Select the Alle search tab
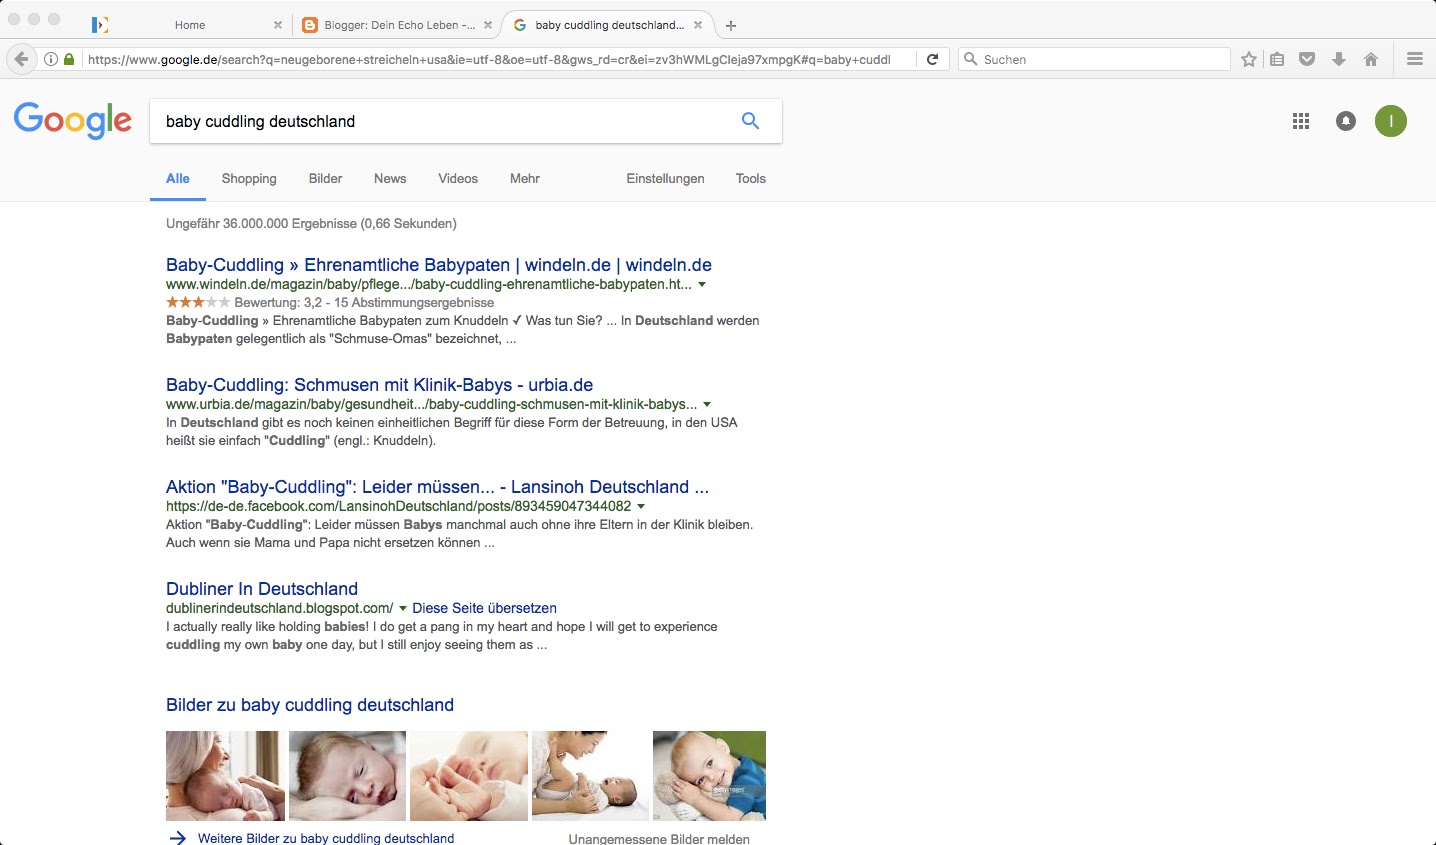Image resolution: width=1436 pixels, height=845 pixels. coord(178,178)
